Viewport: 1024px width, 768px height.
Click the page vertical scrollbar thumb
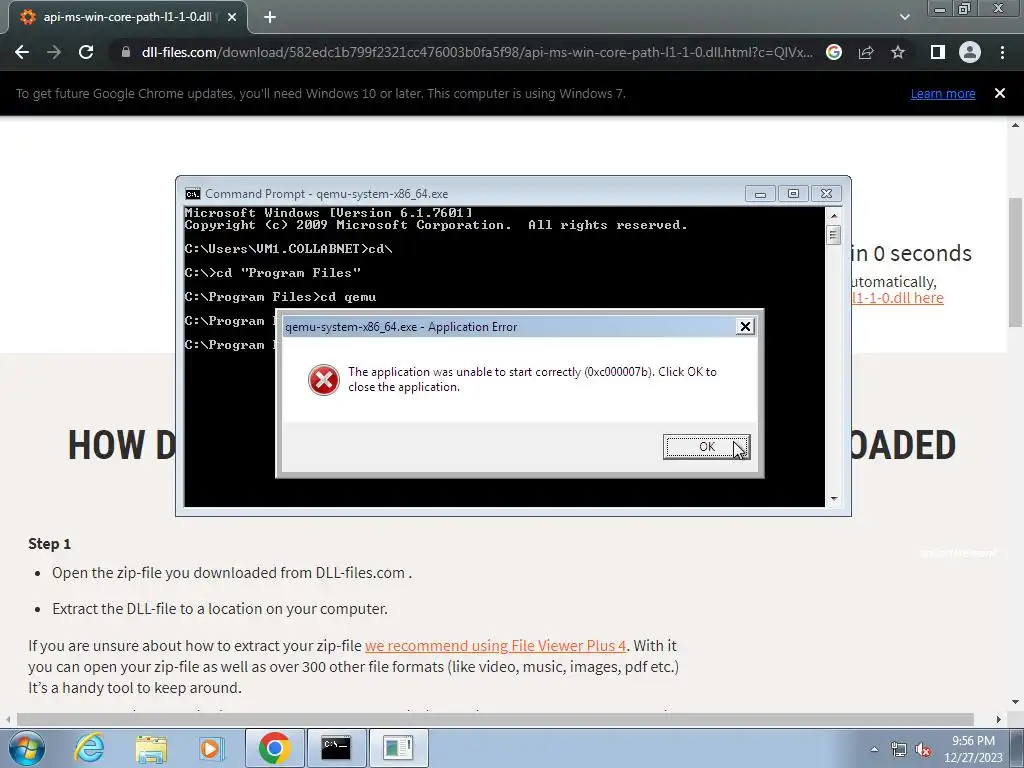point(1015,261)
